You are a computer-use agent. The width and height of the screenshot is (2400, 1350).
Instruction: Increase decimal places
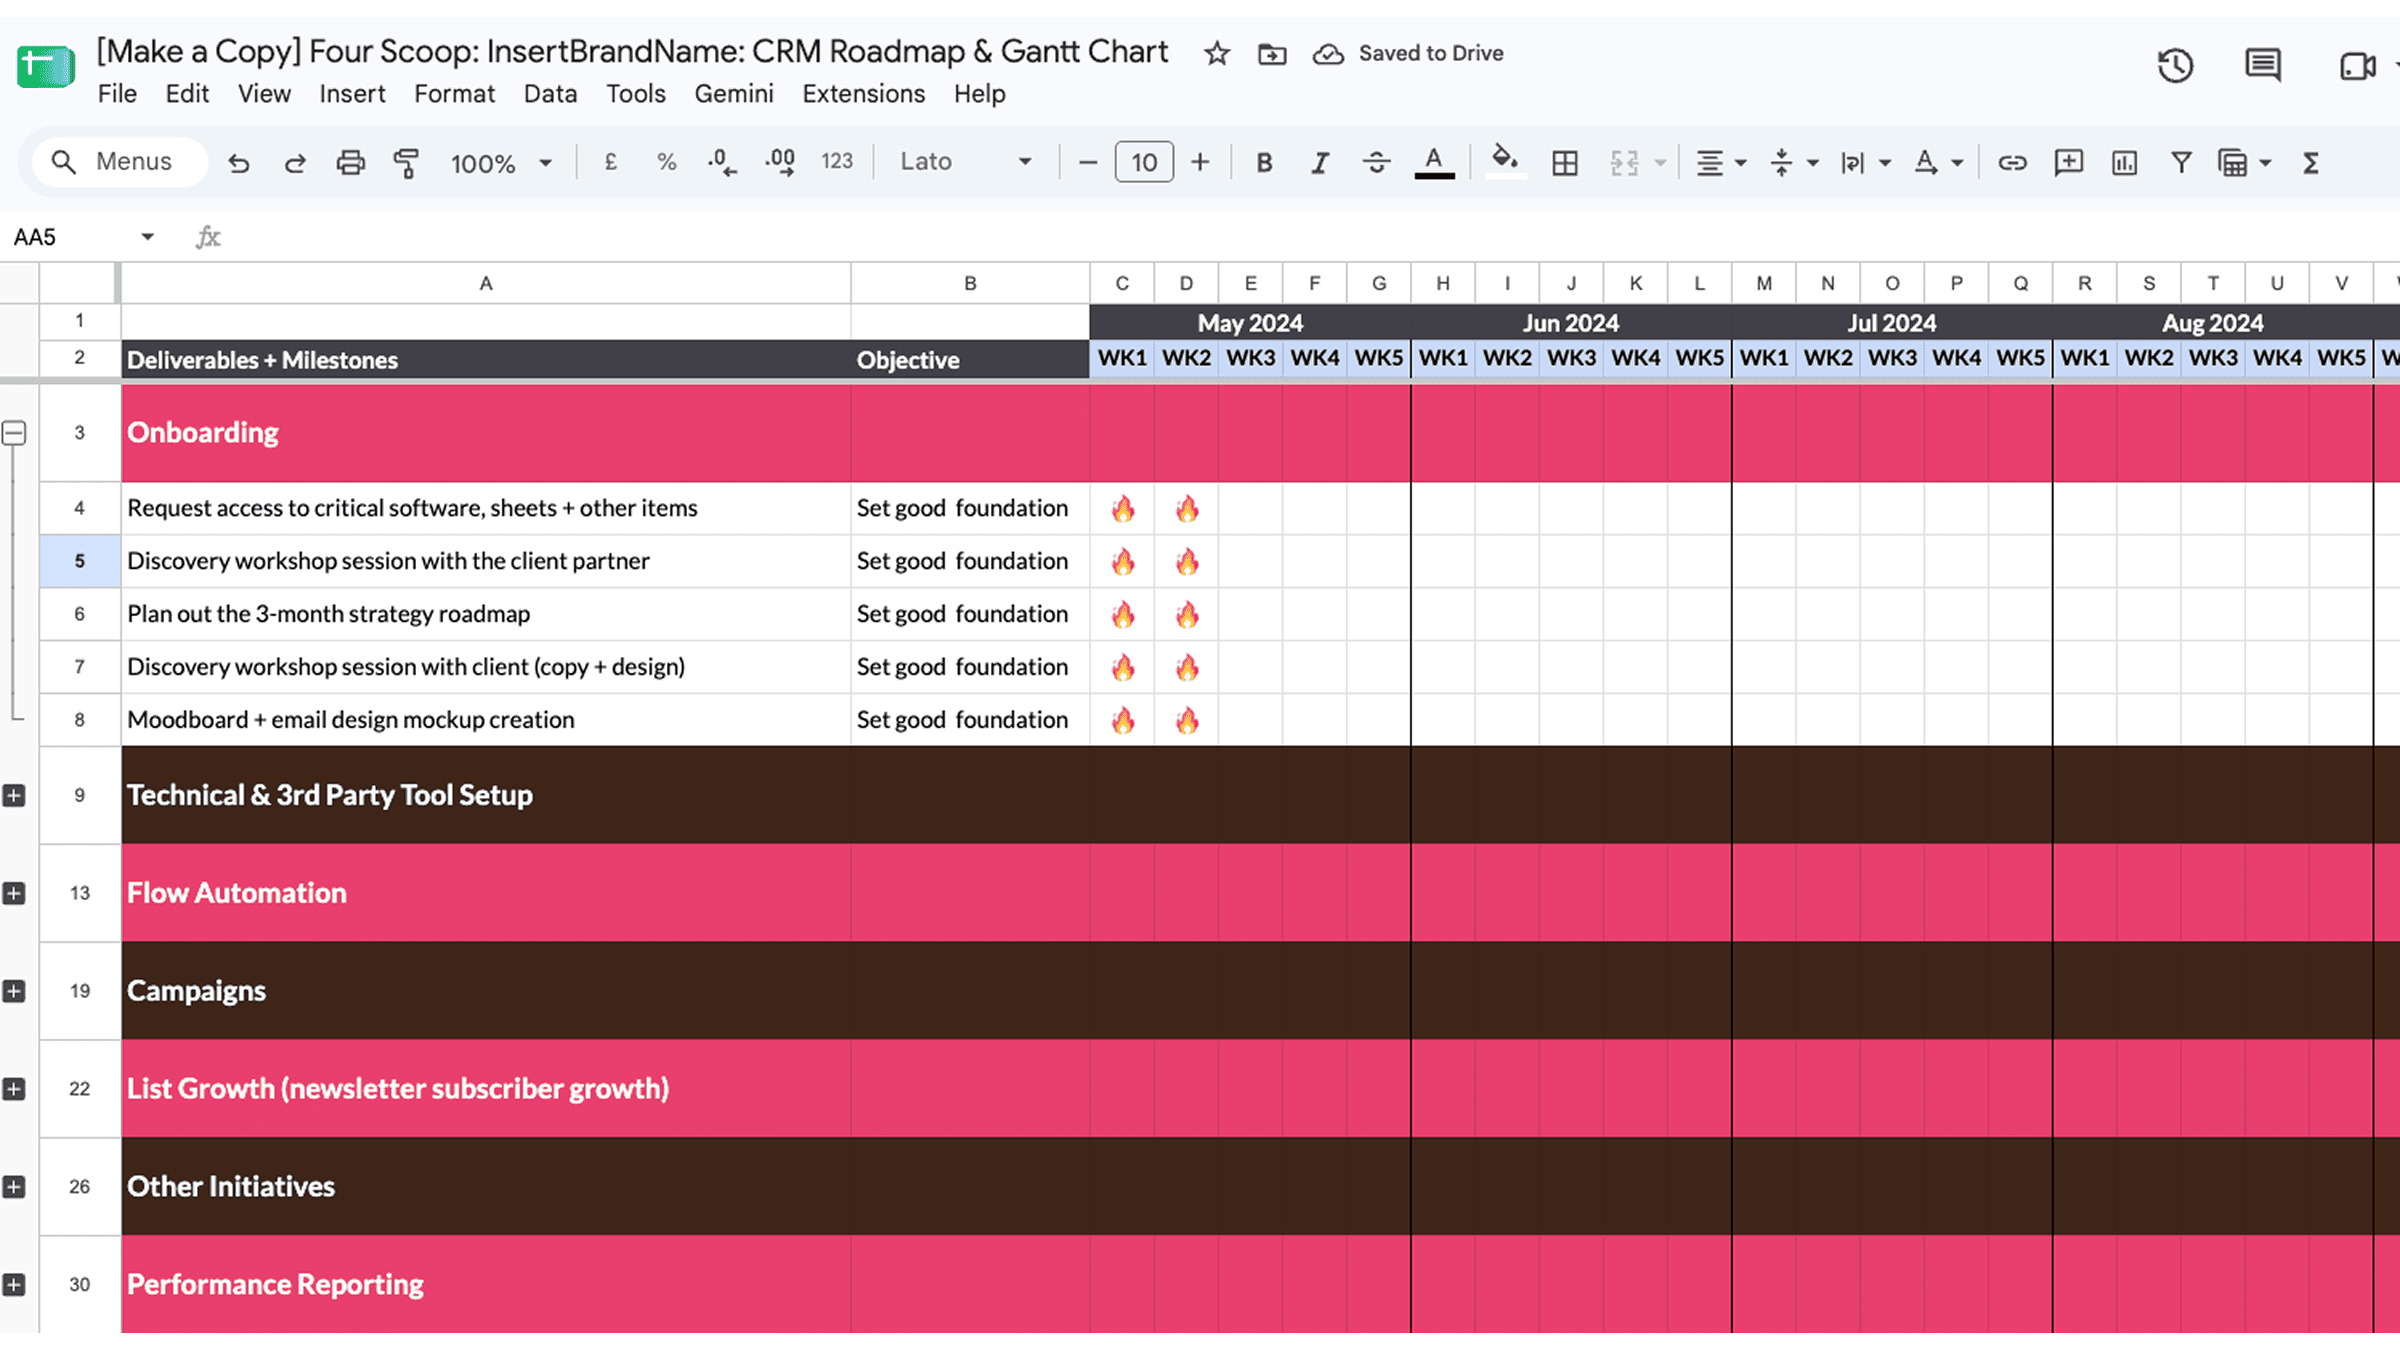click(780, 162)
